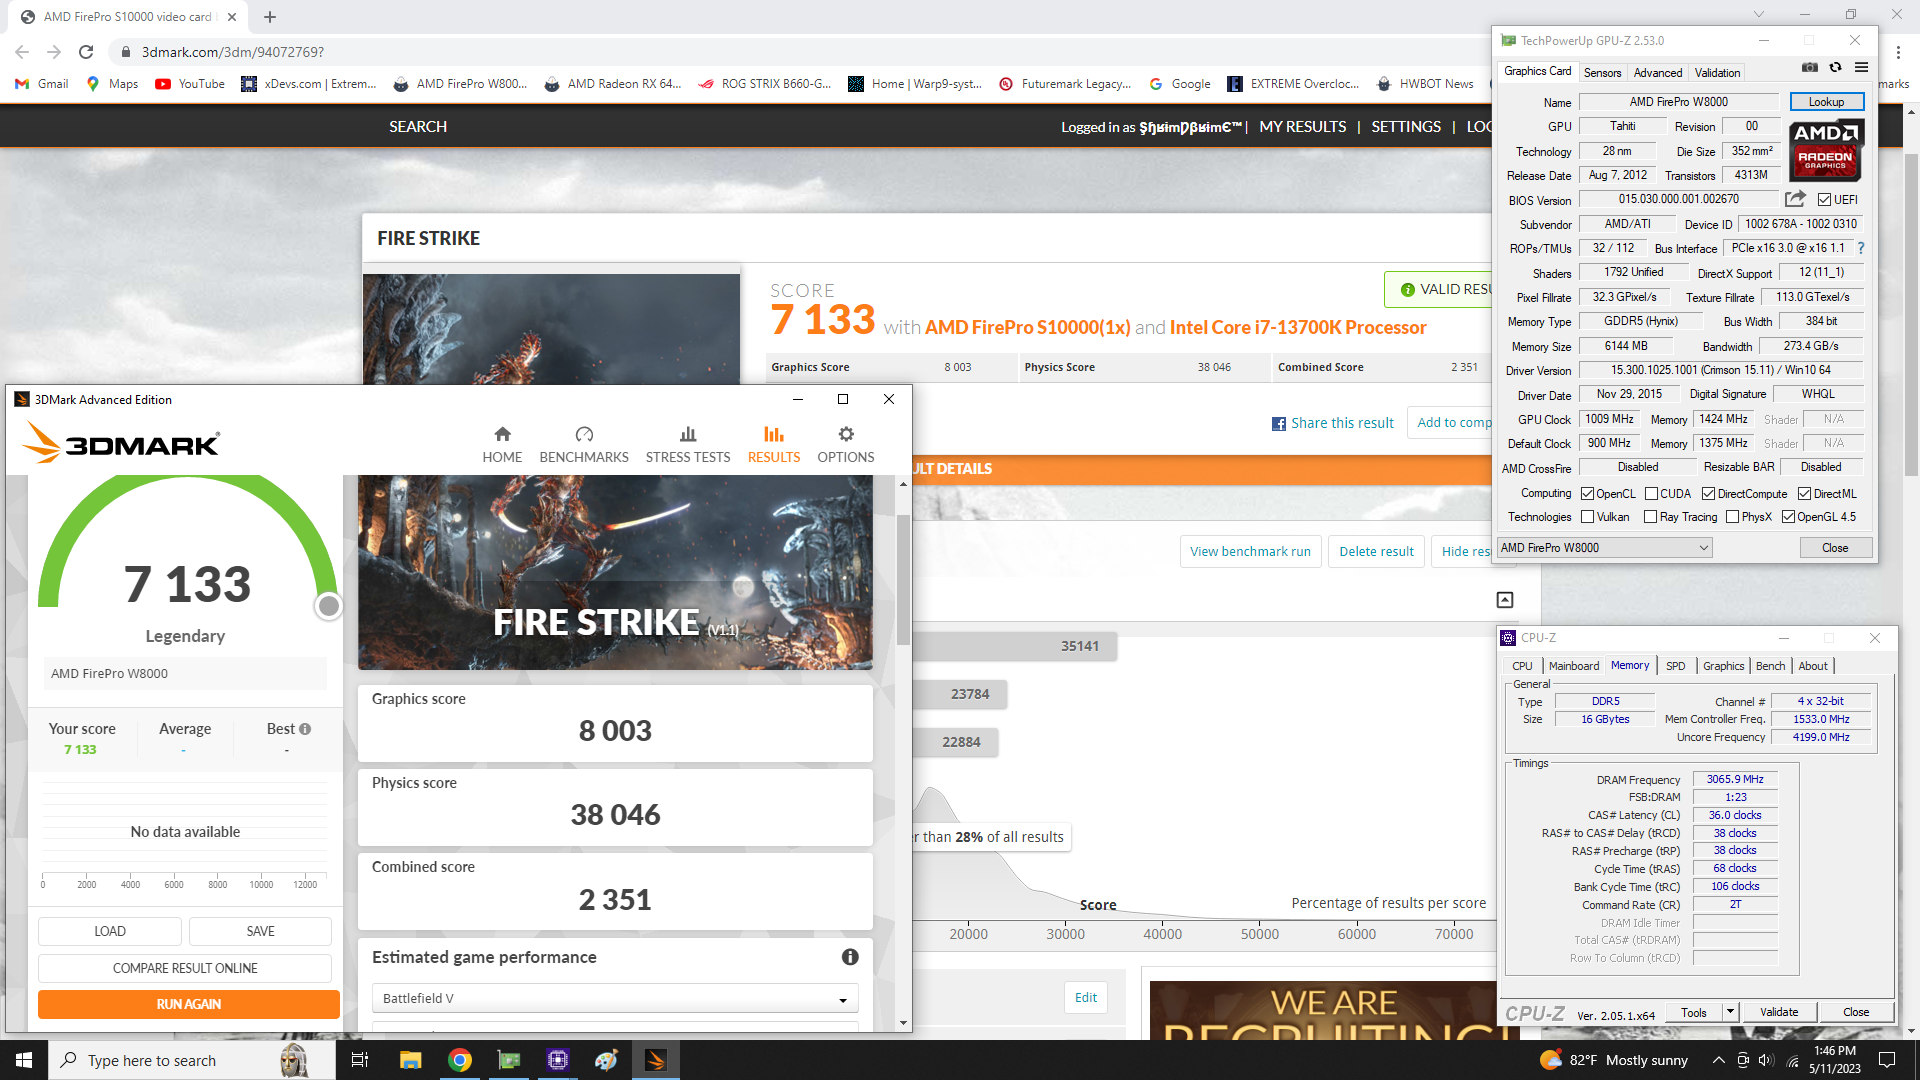This screenshot has width=1920, height=1080.
Task: Click 3DMark results vertical scrollbar
Action: tap(903, 580)
